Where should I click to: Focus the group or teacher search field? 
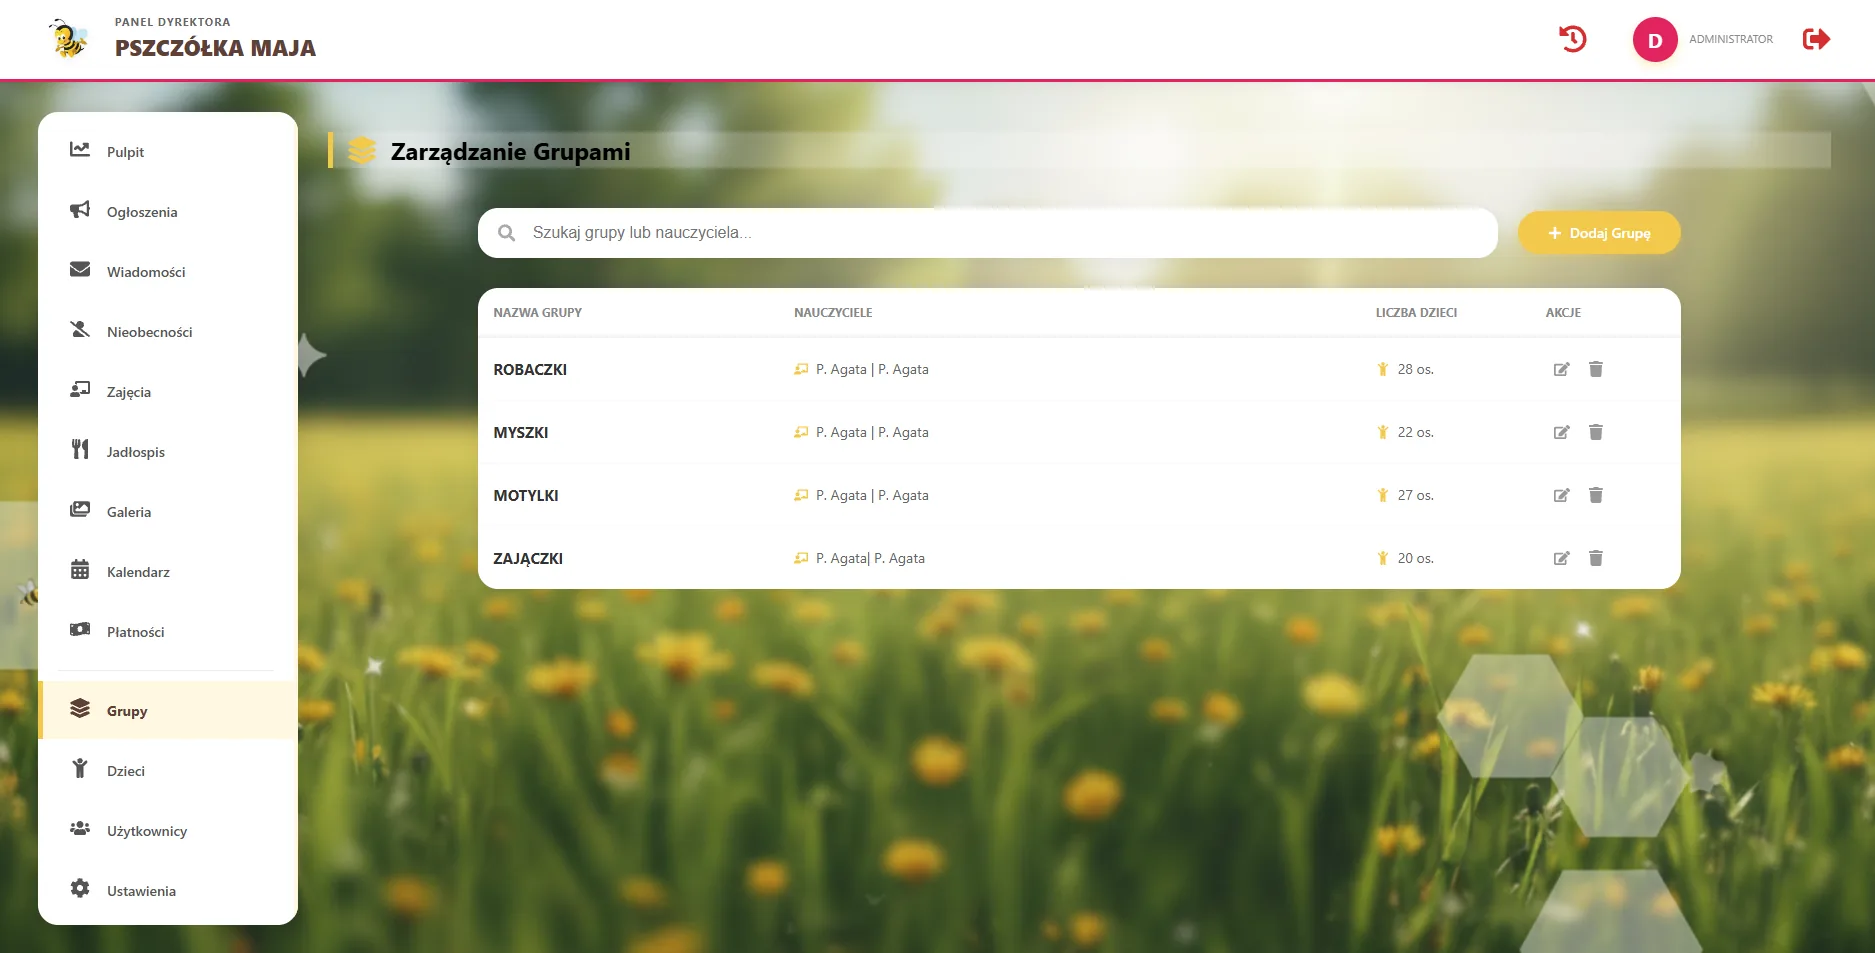click(x=988, y=233)
